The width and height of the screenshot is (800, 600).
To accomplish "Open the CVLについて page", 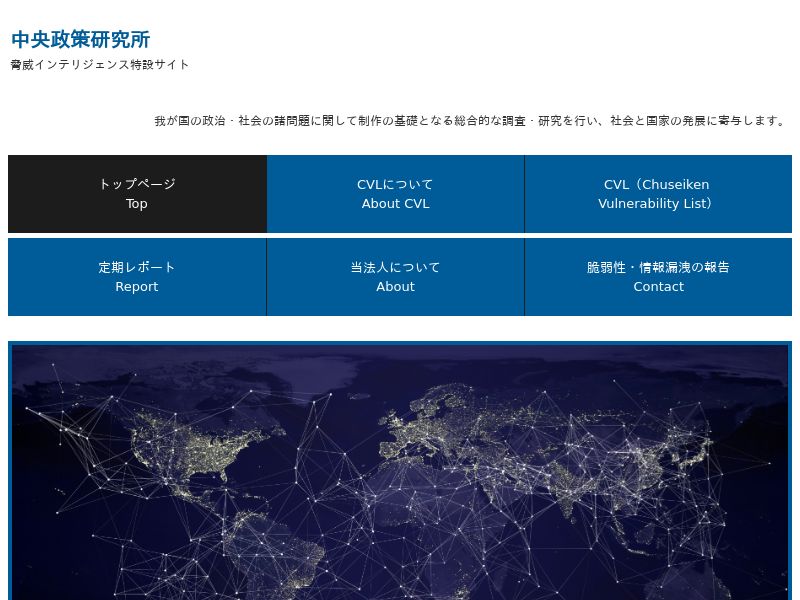I will (395, 184).
